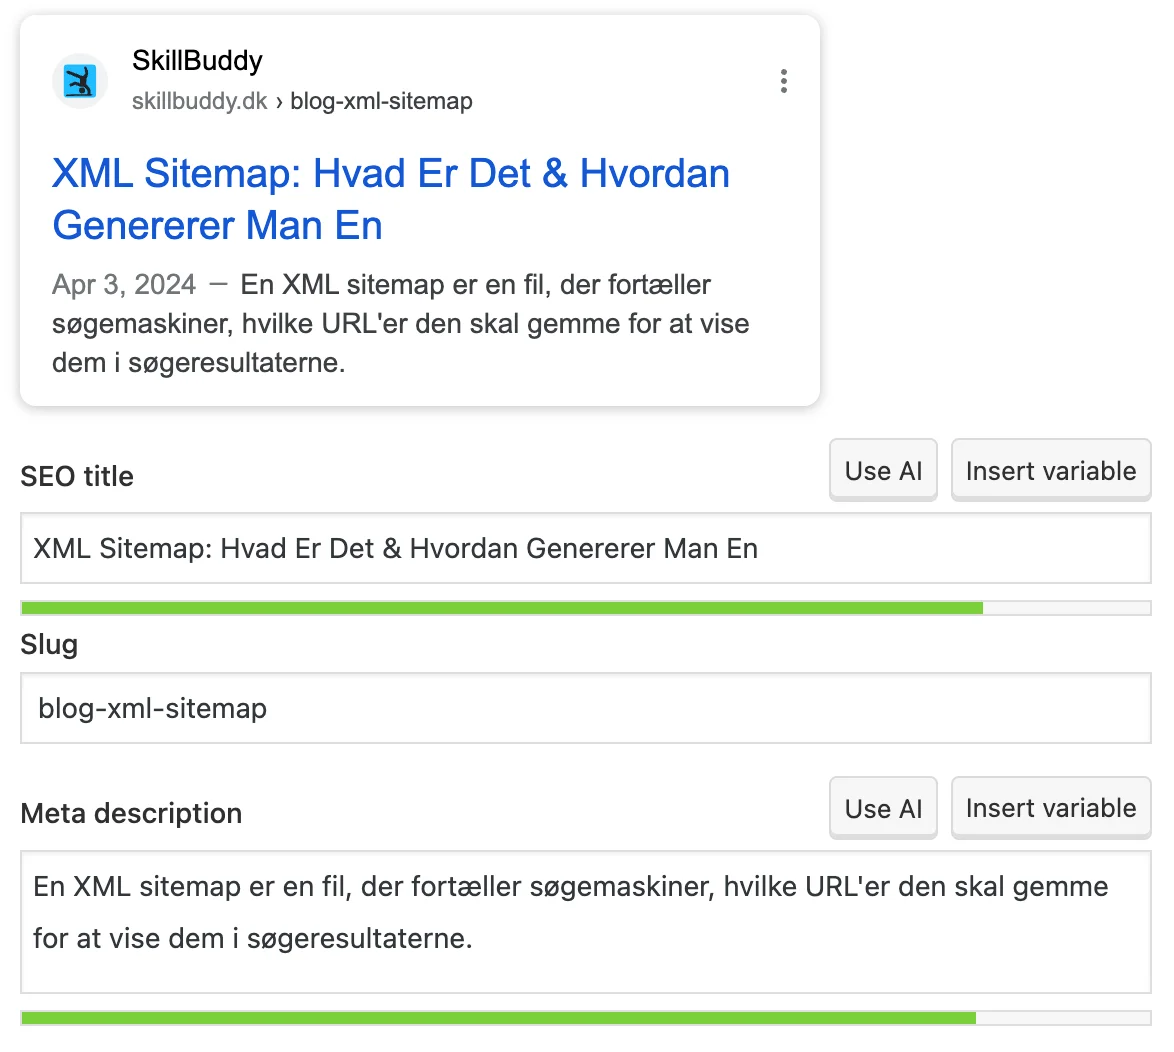Click the Slug section heading
1174x1052 pixels.
49,645
